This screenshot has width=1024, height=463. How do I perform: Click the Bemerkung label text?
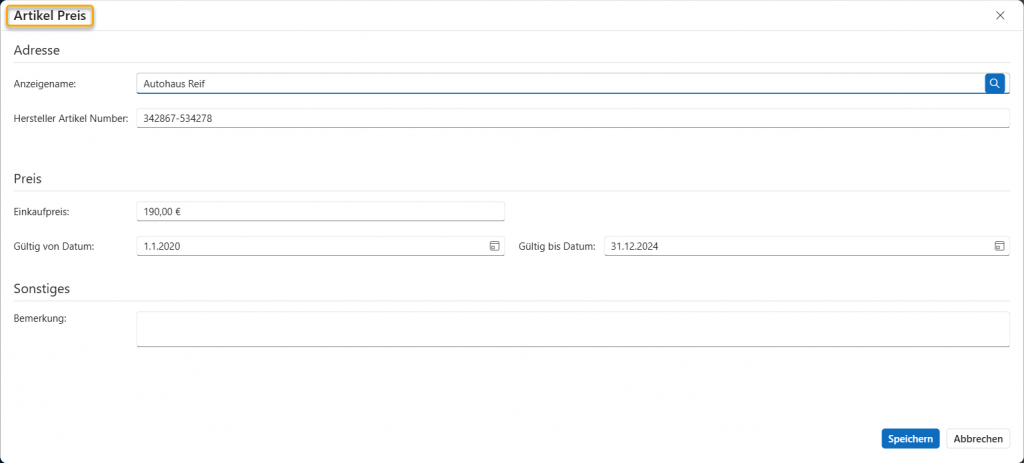pos(41,318)
